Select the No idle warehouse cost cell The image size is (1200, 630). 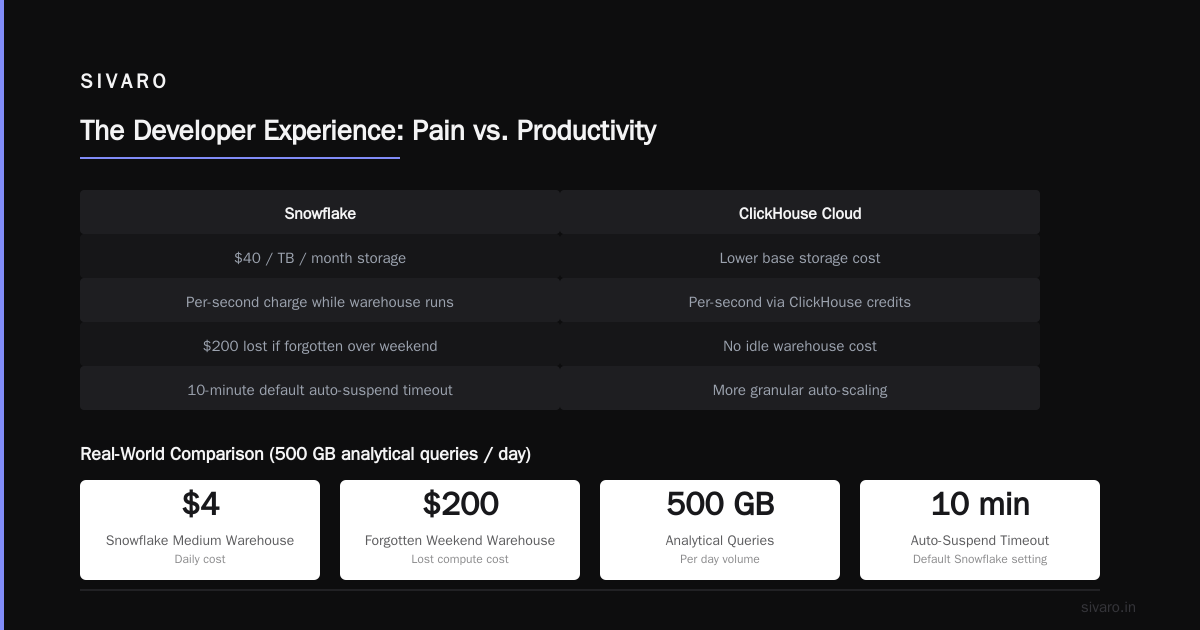(x=800, y=346)
